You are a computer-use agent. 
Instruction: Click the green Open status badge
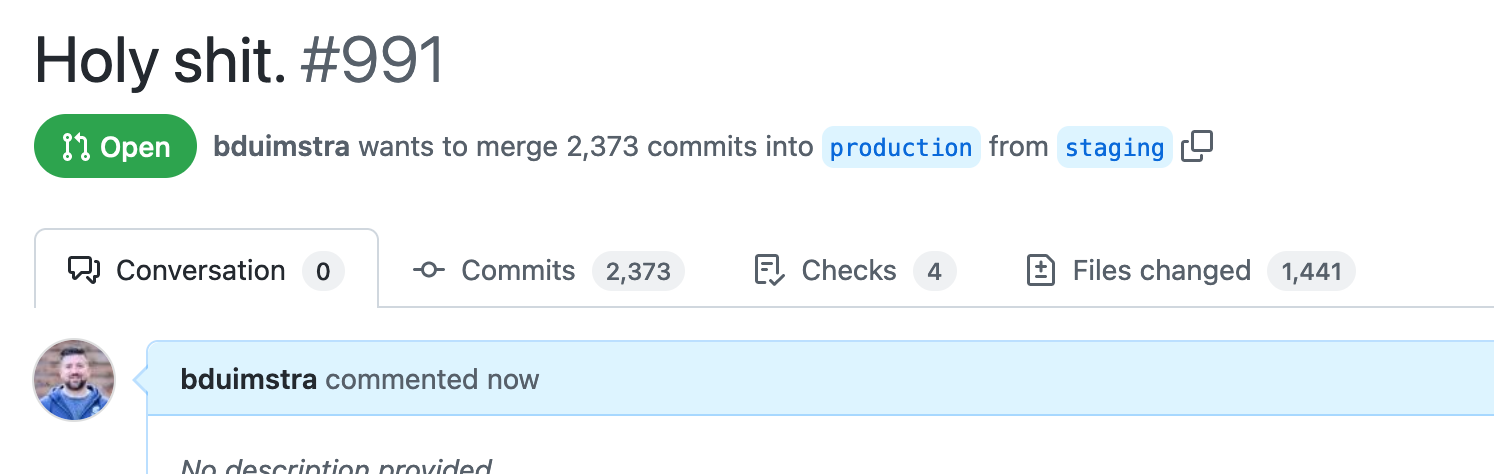coord(116,147)
